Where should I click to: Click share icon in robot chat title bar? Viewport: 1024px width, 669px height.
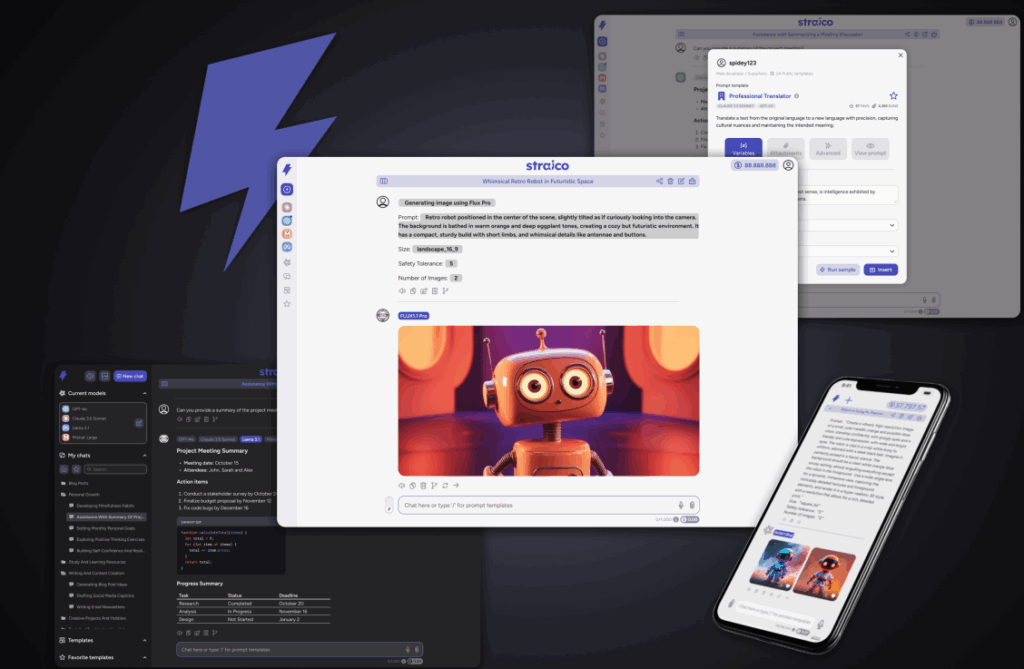click(659, 182)
